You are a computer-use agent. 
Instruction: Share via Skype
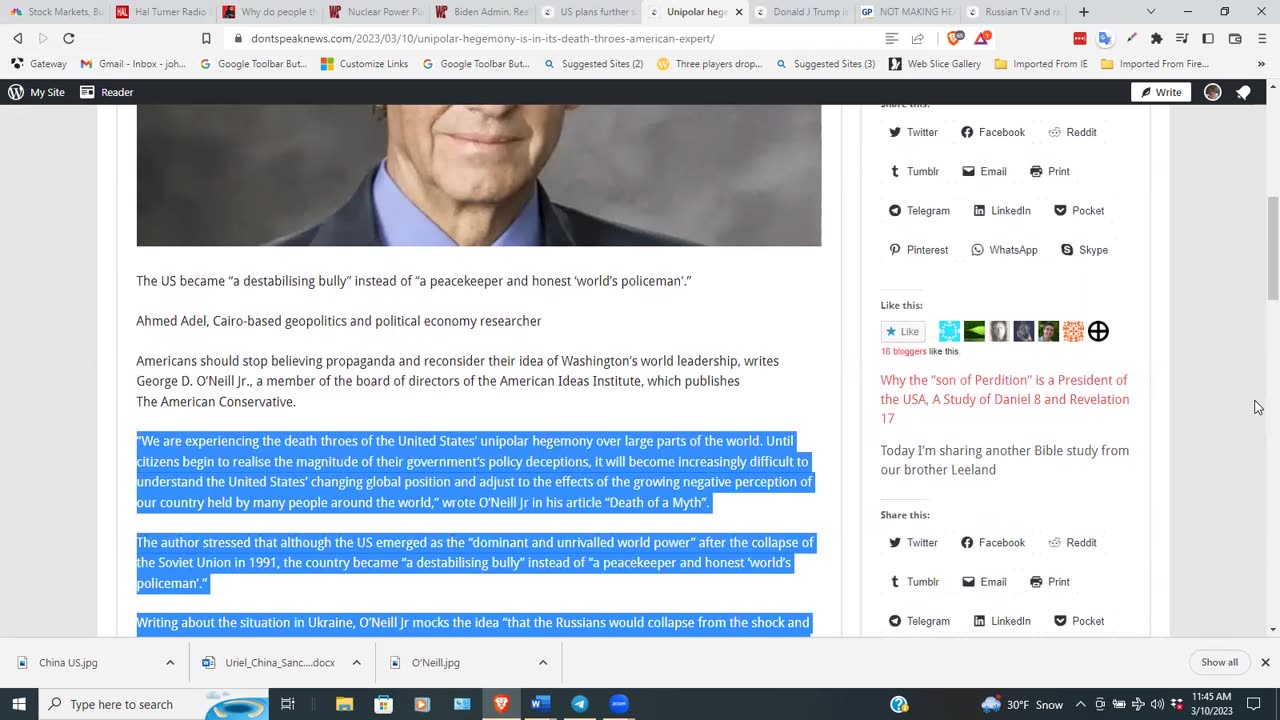coord(1084,250)
